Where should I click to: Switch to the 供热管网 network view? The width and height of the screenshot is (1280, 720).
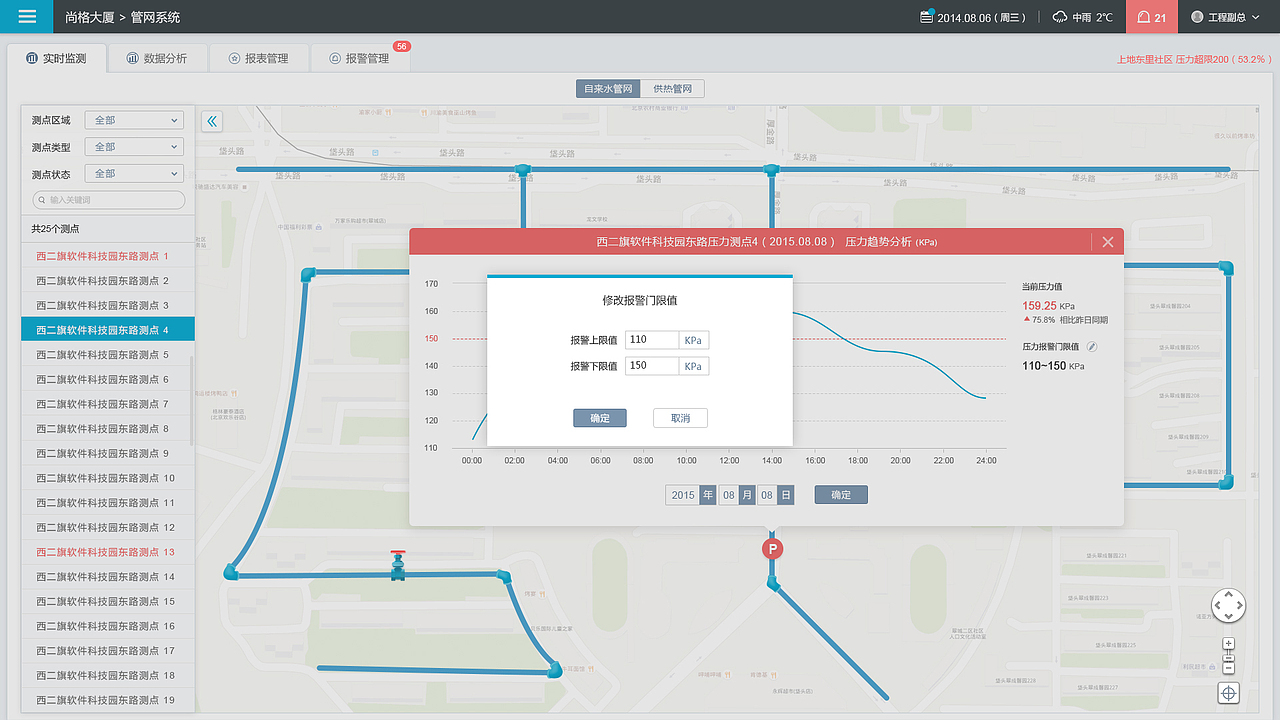(672, 89)
